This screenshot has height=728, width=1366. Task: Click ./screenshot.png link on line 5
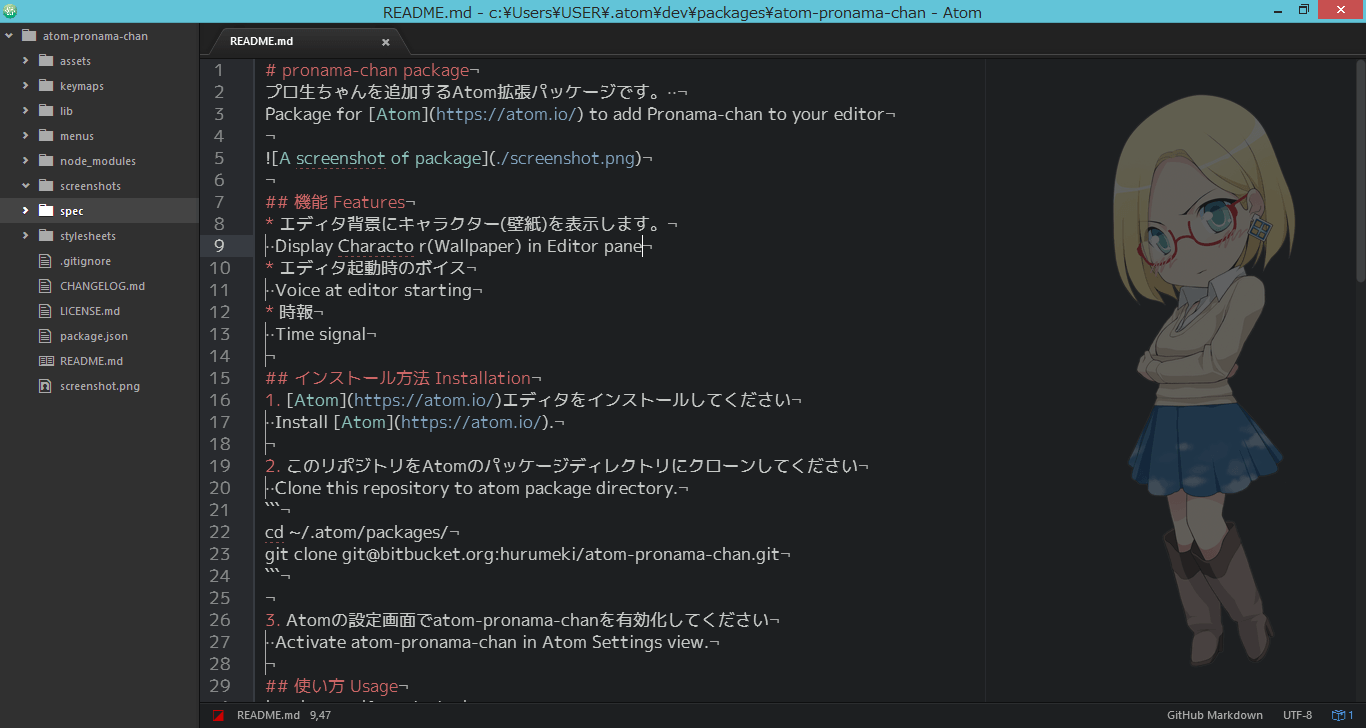(x=564, y=158)
